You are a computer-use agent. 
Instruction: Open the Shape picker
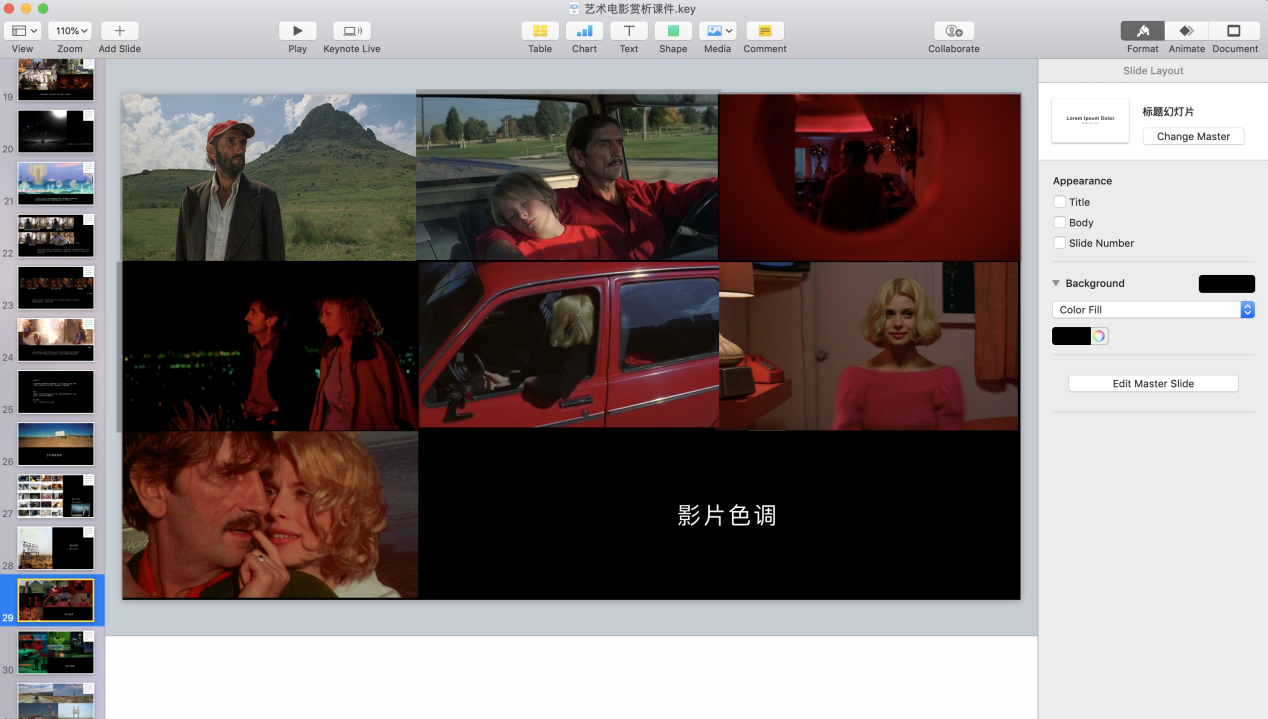[x=673, y=31]
